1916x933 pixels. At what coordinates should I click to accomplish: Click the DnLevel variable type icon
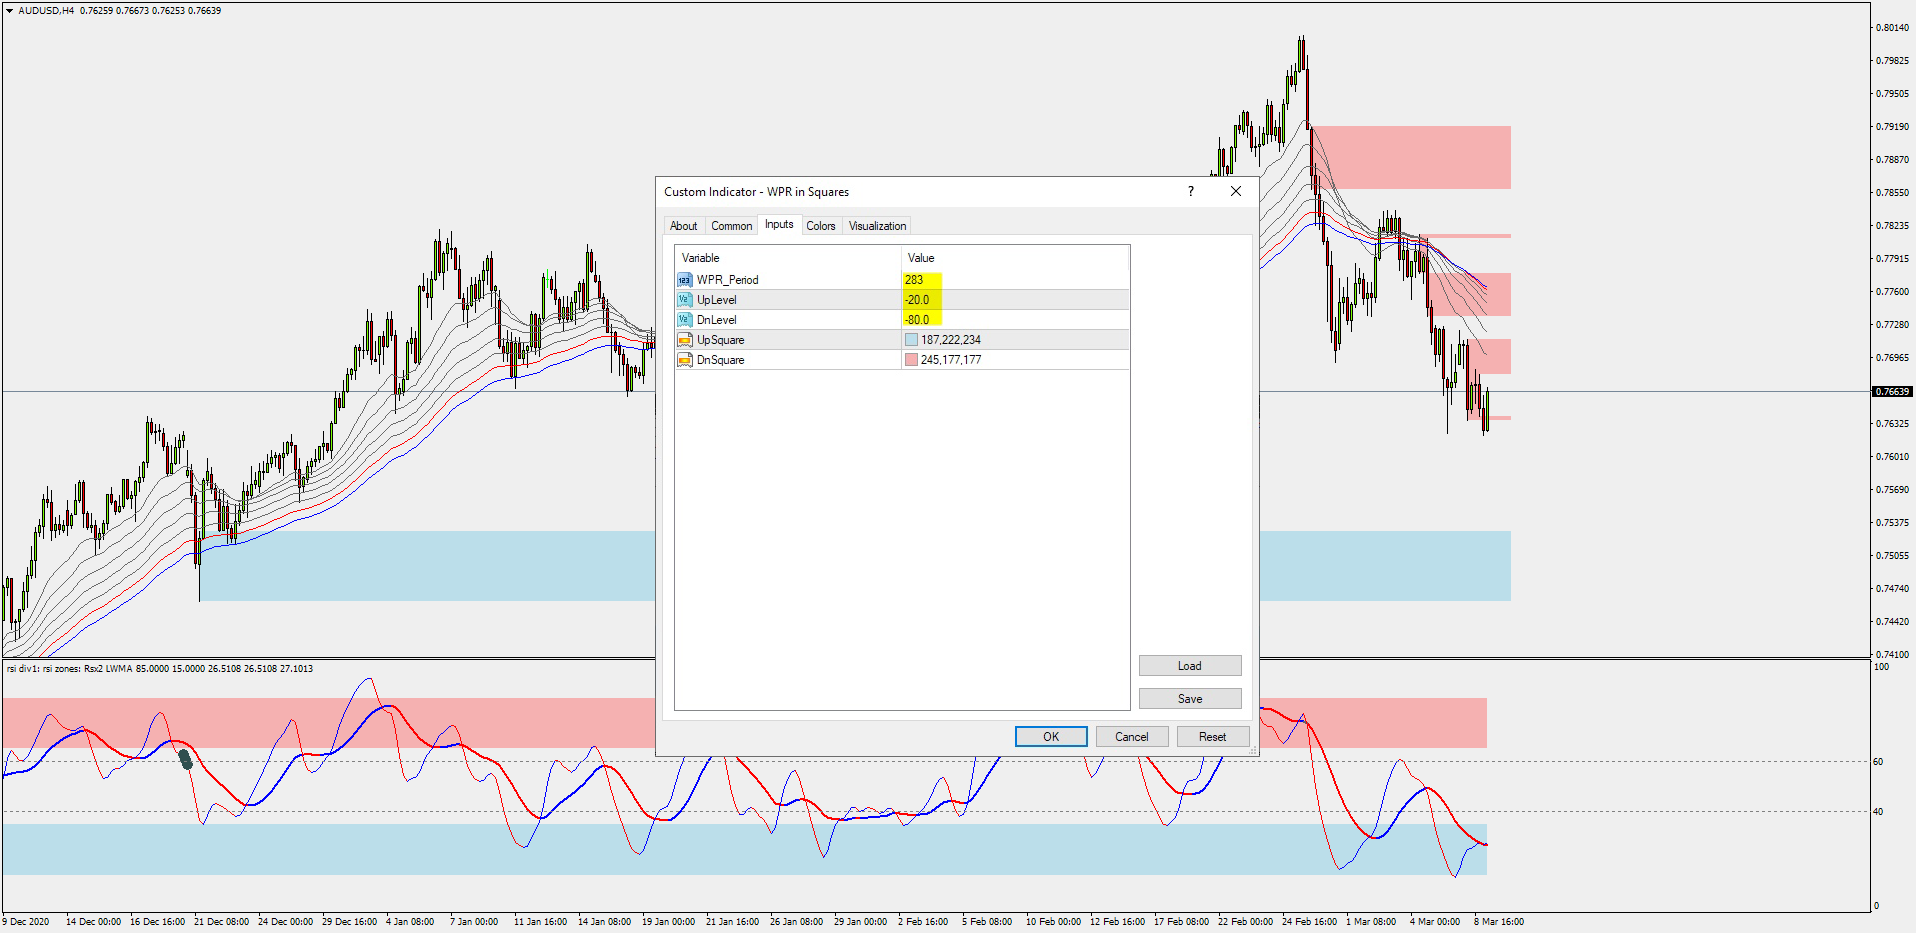pos(685,320)
